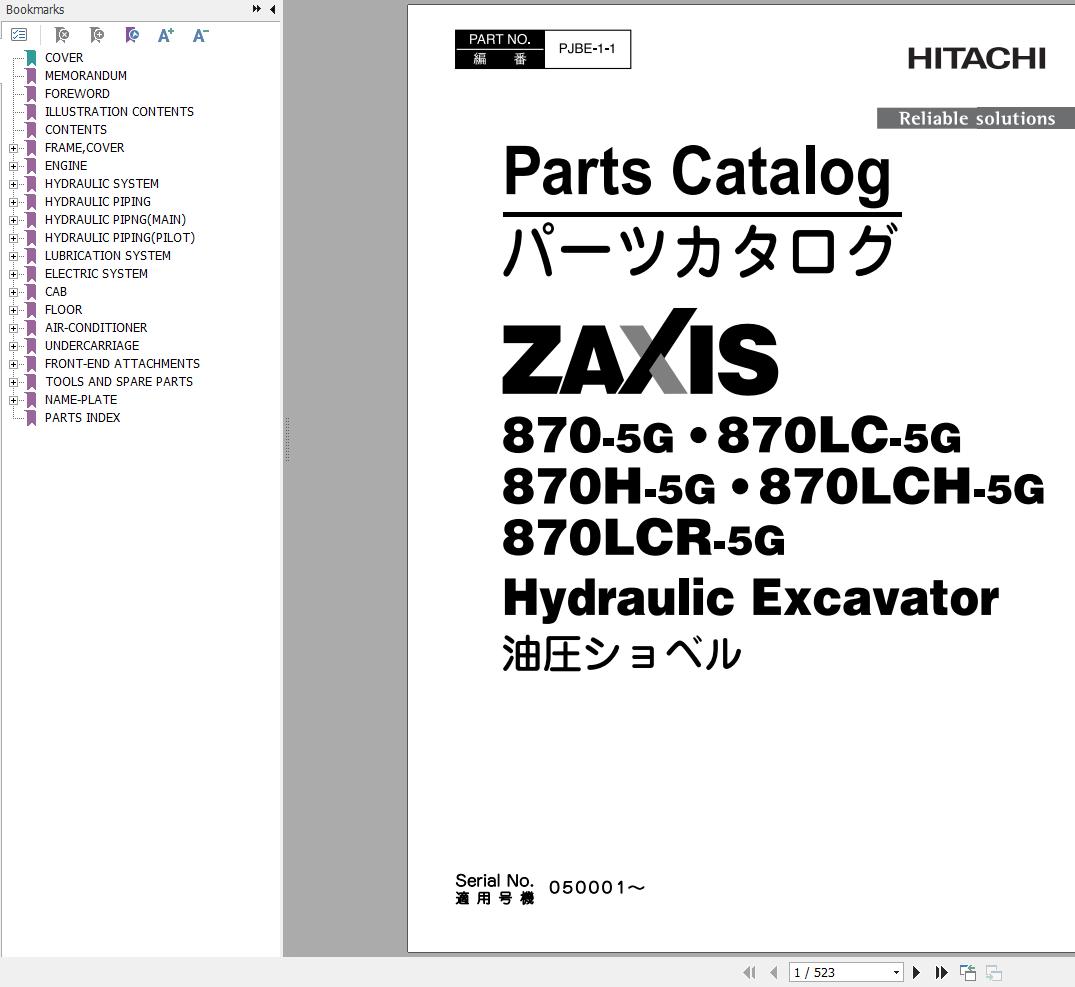Select the NAME-PLATE bookmark label
1075x987 pixels.
pos(81,400)
